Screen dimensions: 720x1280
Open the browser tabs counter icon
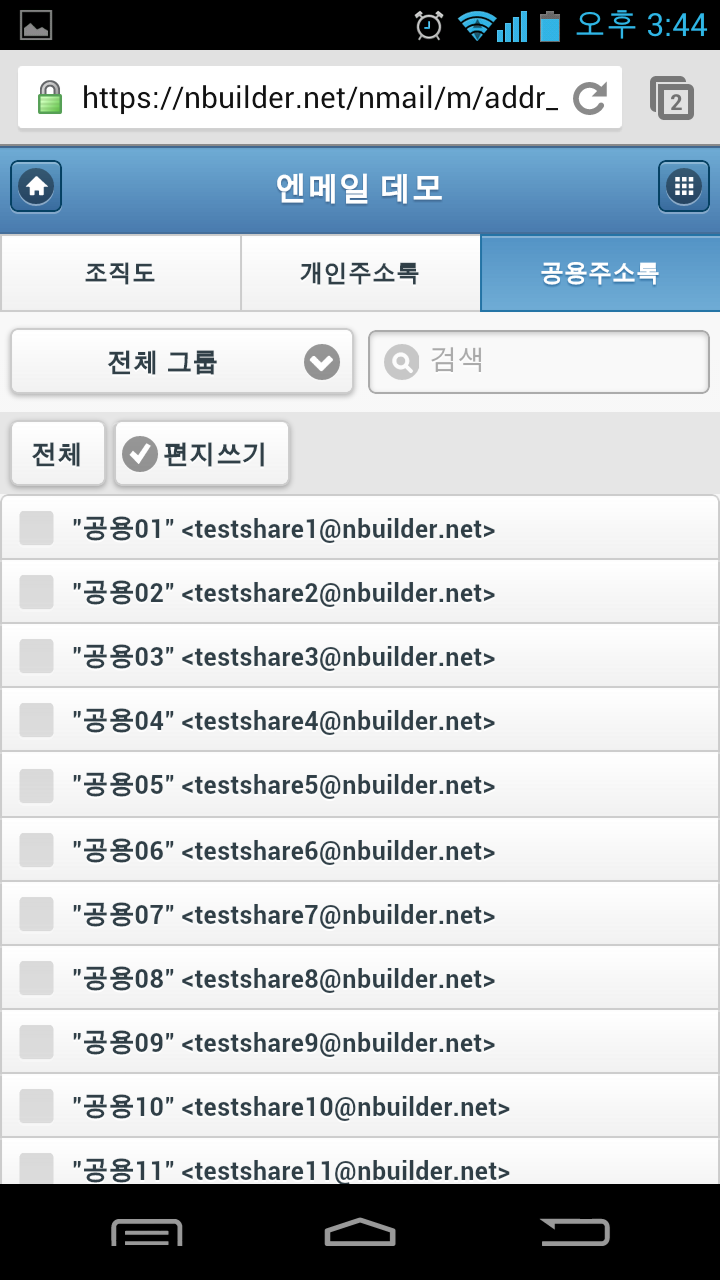coord(672,98)
